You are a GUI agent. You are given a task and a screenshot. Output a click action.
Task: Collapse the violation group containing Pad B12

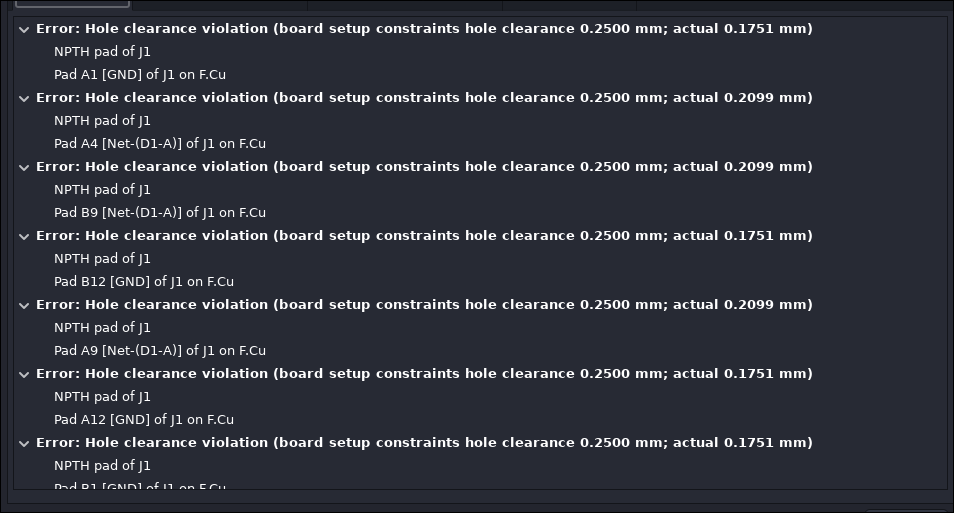[x=24, y=236]
